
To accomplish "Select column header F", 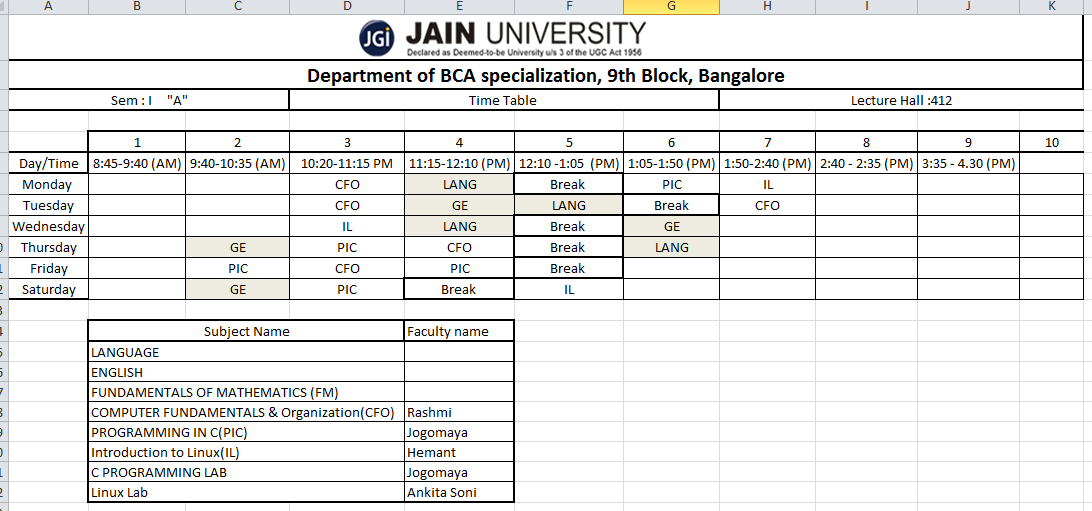I will pyautogui.click(x=569, y=6).
